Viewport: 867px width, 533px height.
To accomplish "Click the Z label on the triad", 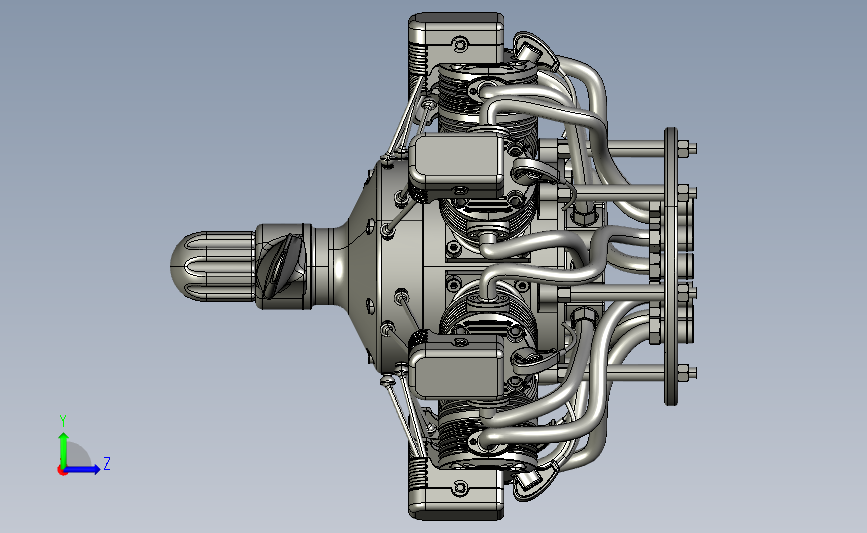I will click(x=107, y=463).
